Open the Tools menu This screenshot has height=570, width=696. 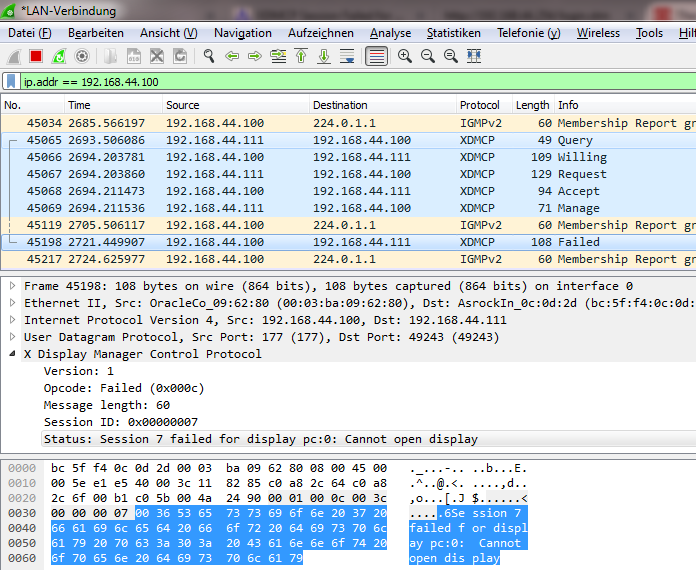pyautogui.click(x=649, y=33)
